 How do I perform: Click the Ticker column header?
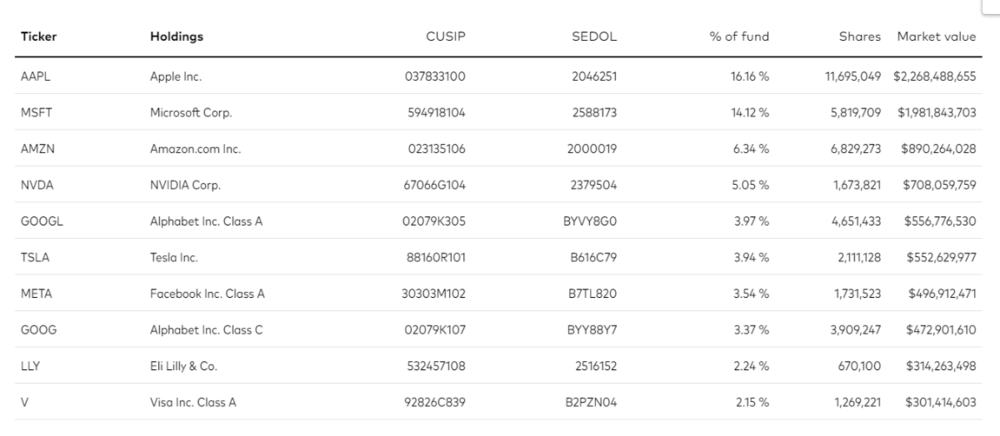click(38, 36)
